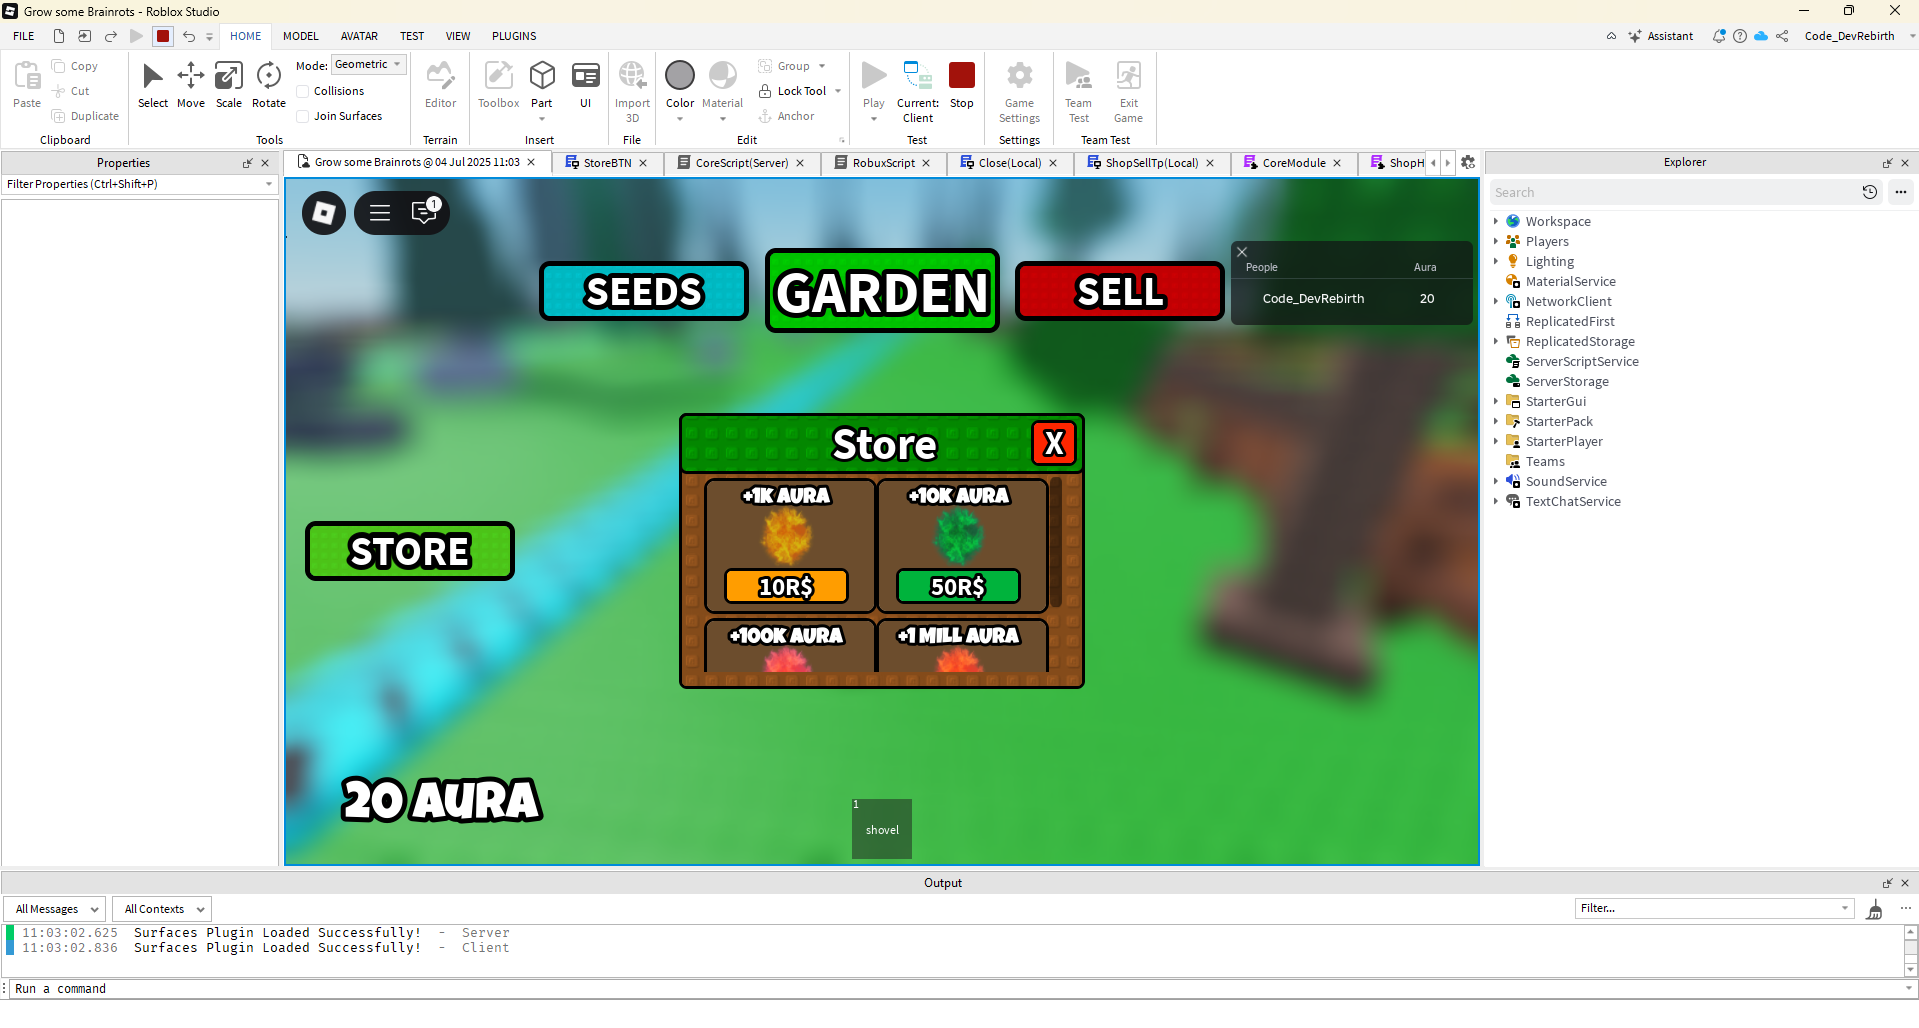
Task: Open explorer filter history icon
Action: 1869,192
